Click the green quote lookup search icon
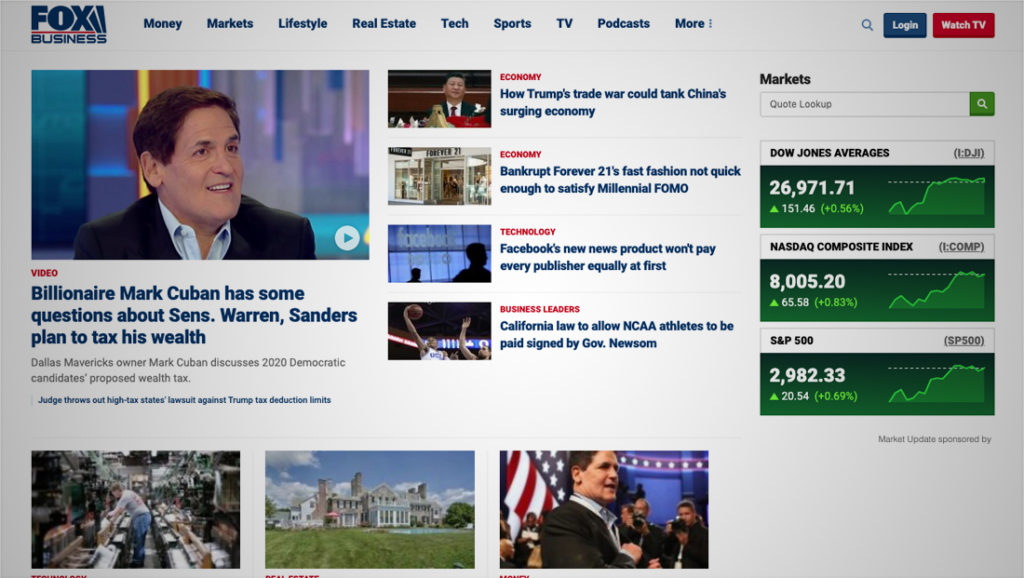Screen dimensions: 1024x578 (982, 103)
